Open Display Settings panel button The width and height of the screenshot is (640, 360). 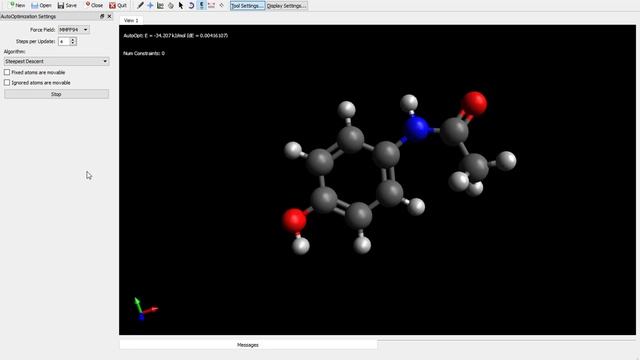click(286, 6)
